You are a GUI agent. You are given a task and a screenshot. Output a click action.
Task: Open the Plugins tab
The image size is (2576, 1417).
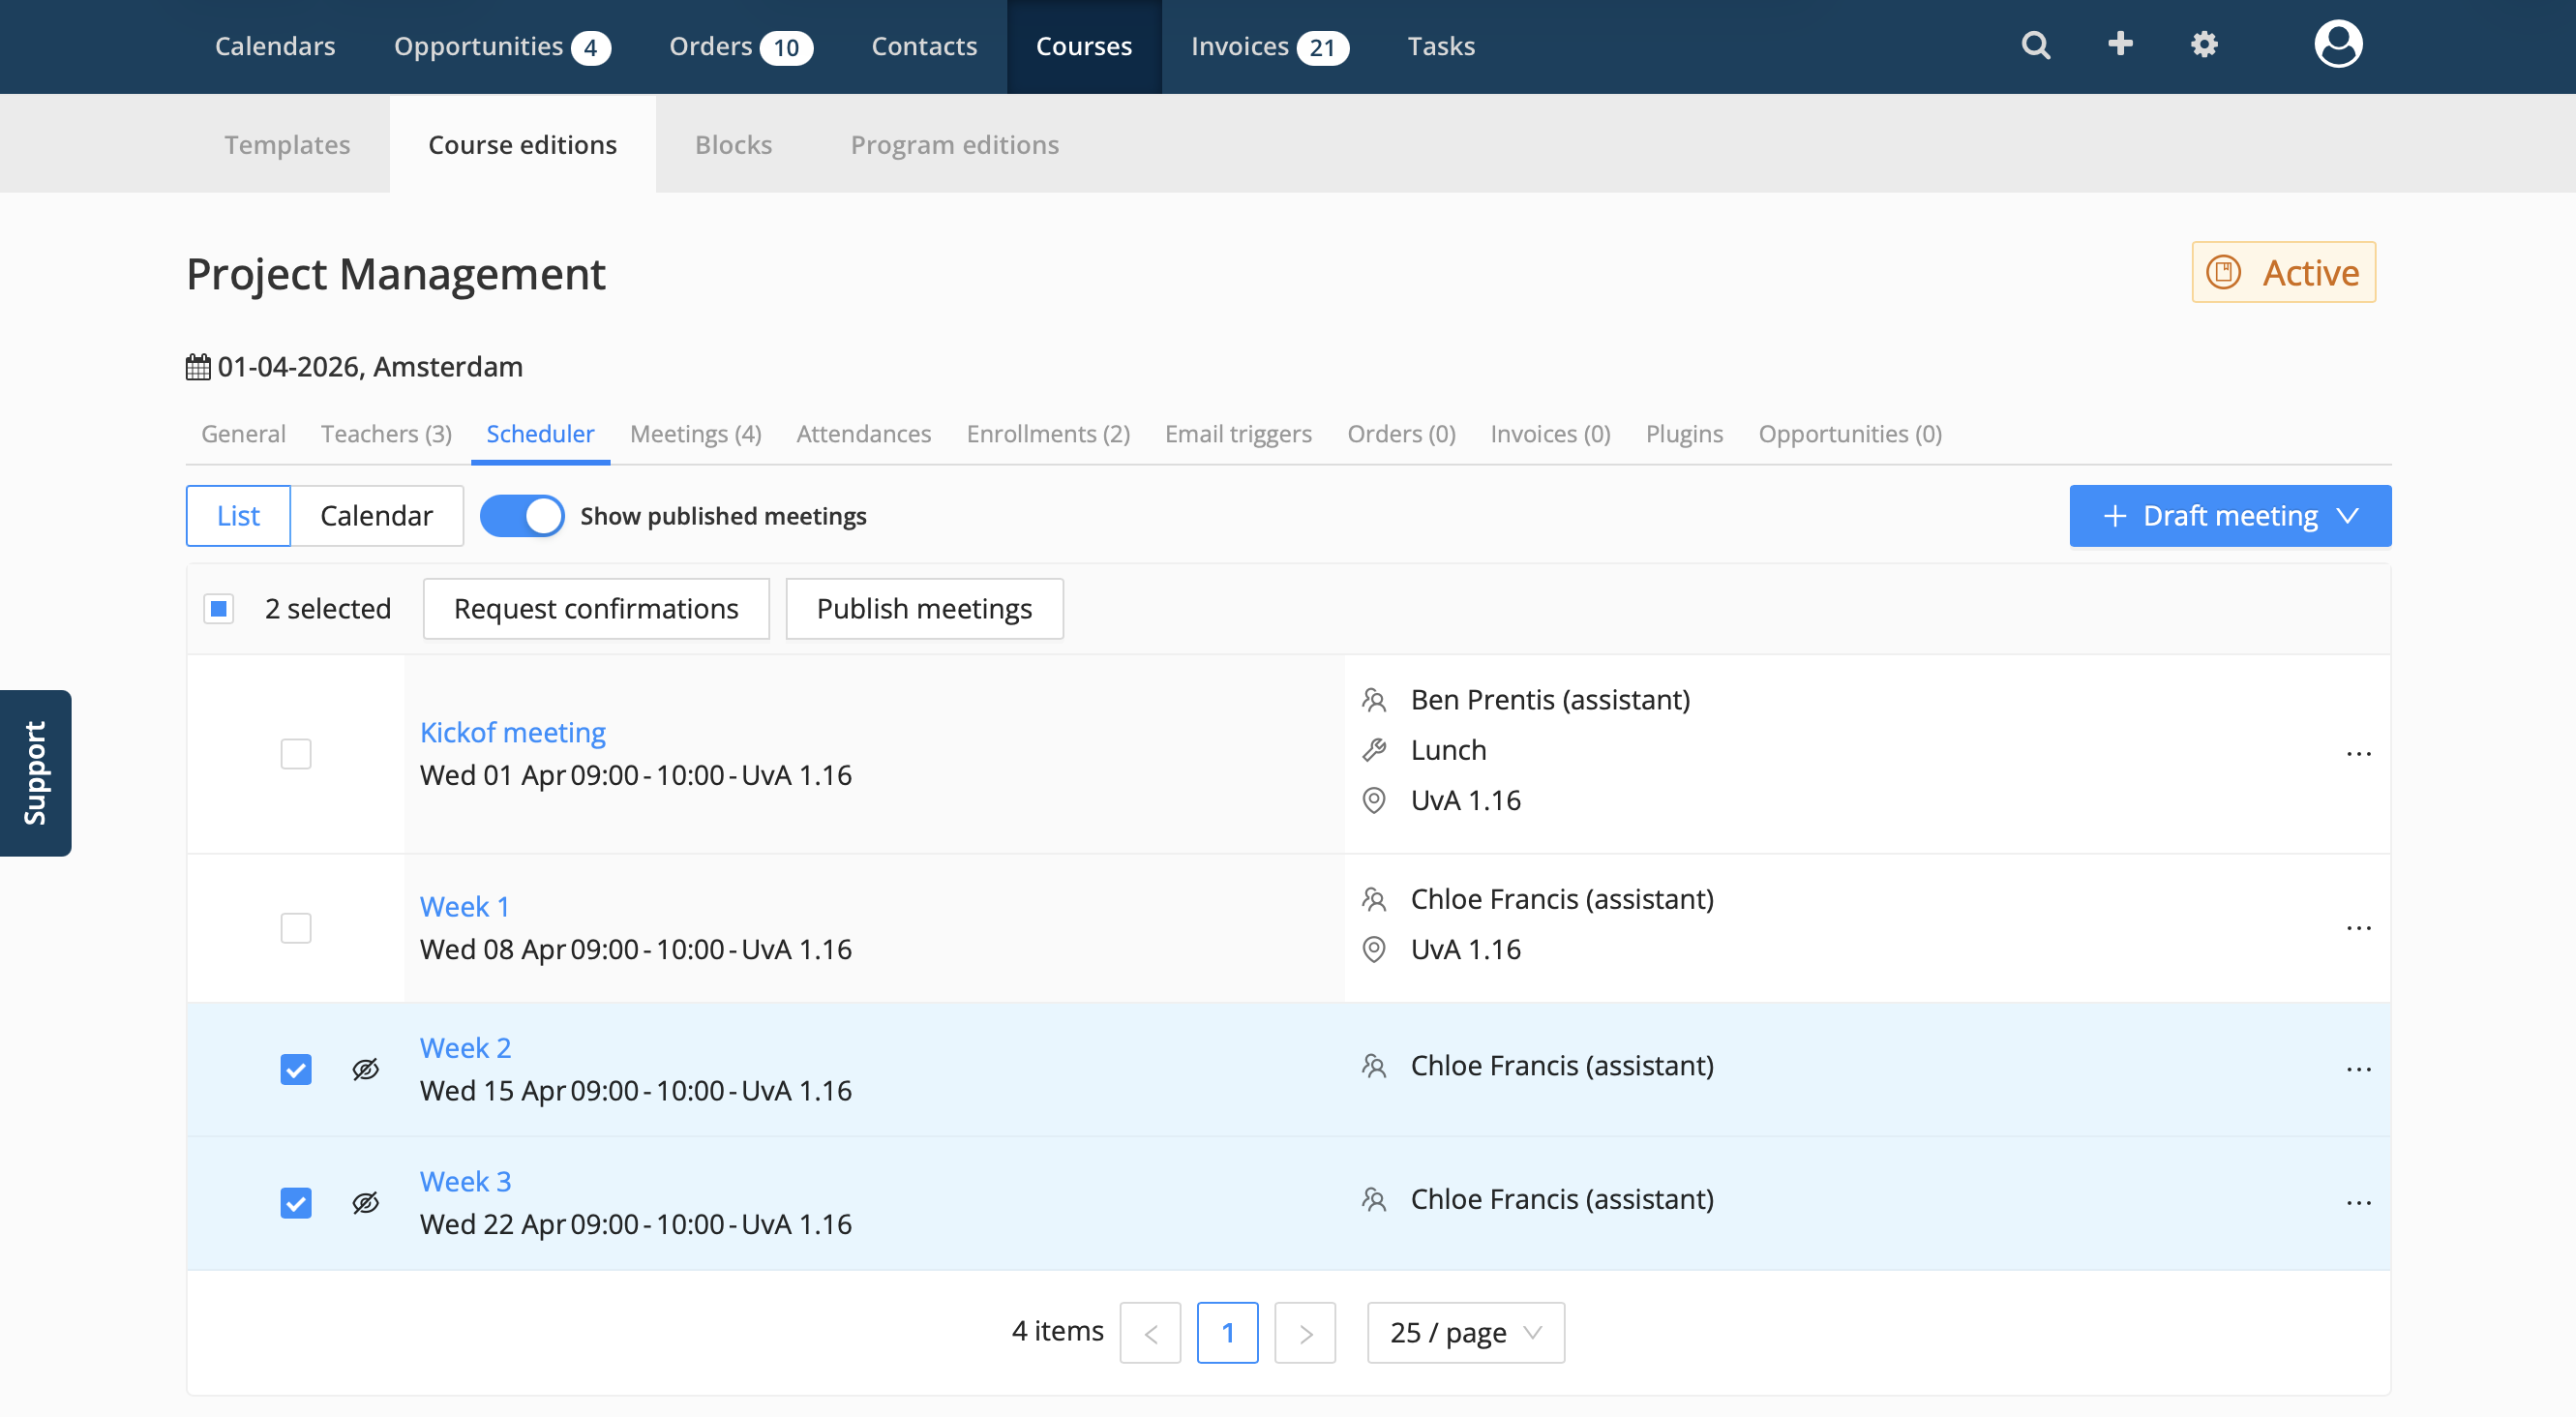(x=1684, y=434)
